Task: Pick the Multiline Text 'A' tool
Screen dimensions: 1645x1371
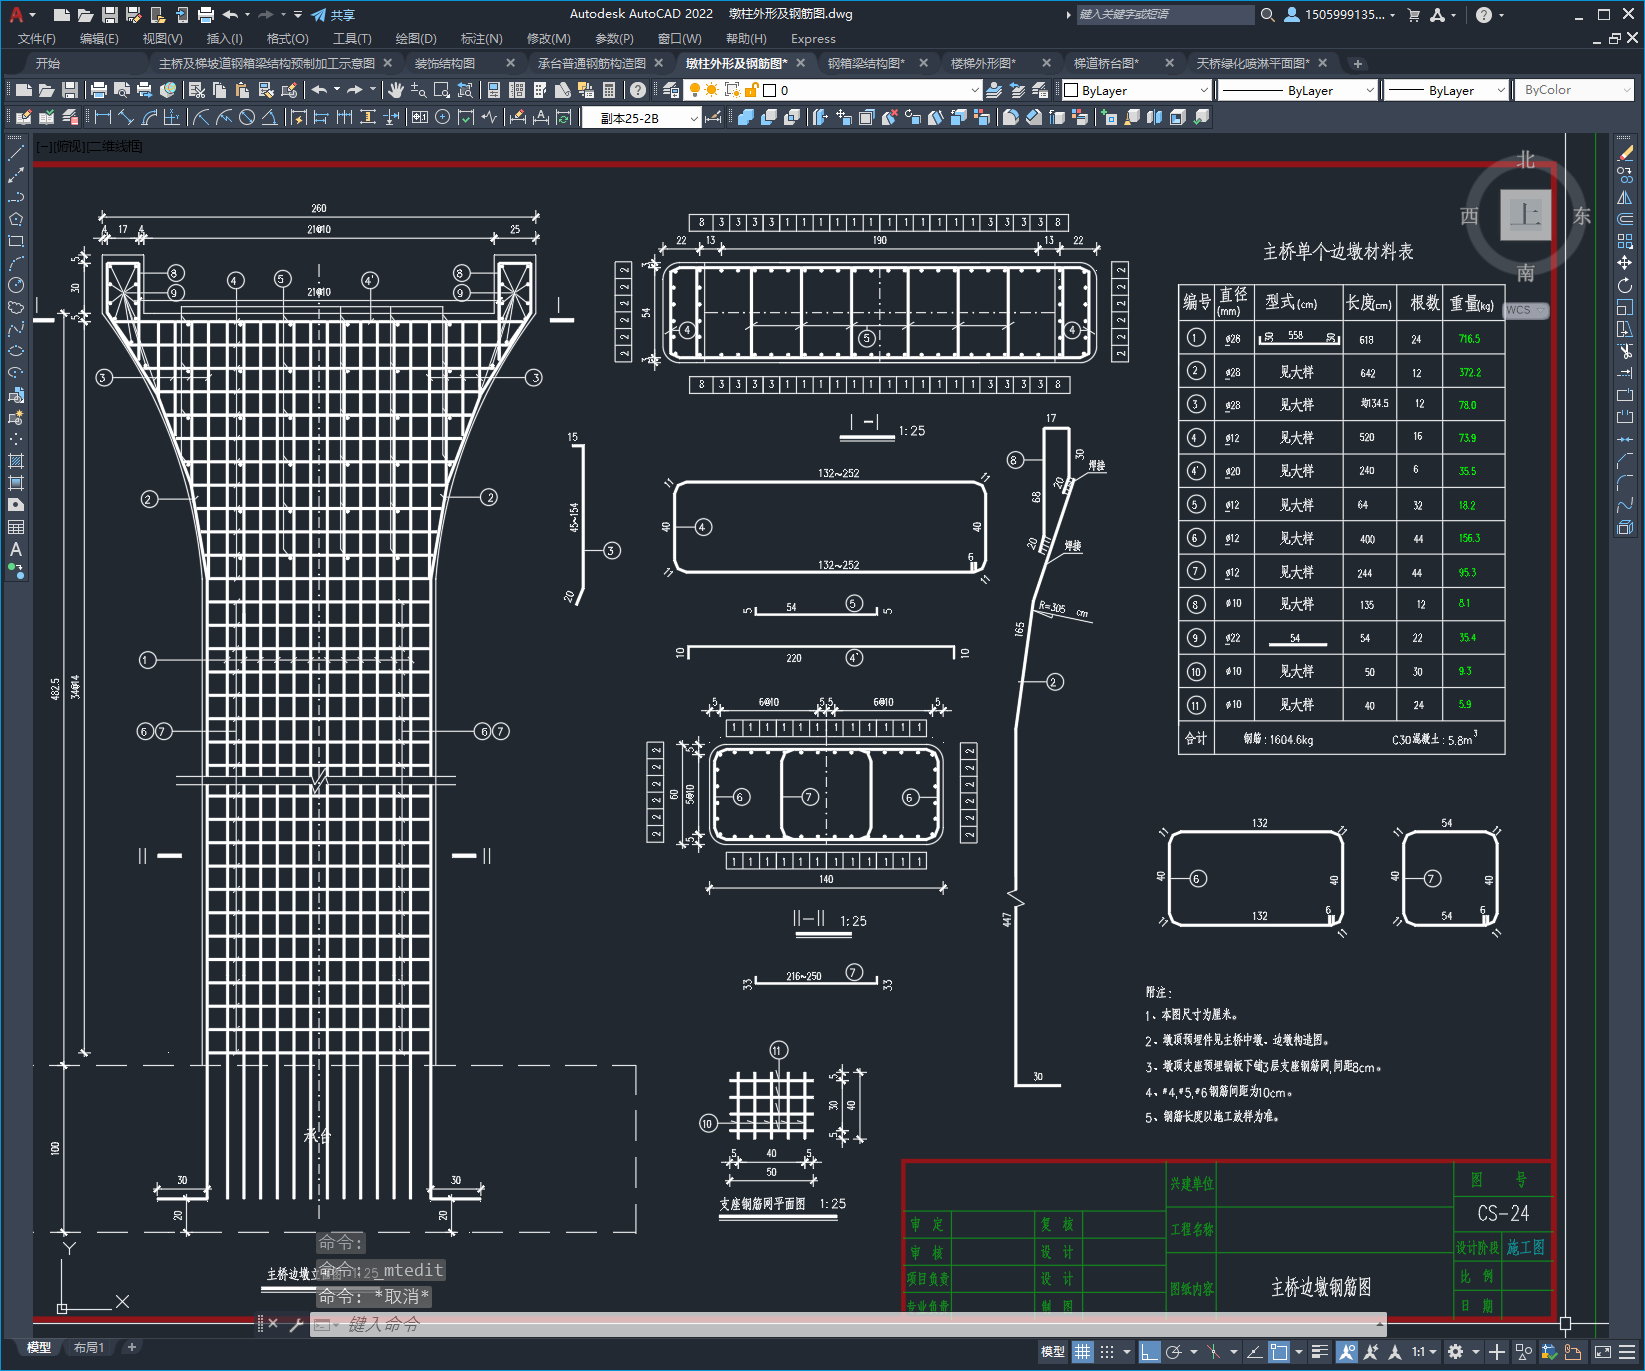Action: (x=16, y=549)
